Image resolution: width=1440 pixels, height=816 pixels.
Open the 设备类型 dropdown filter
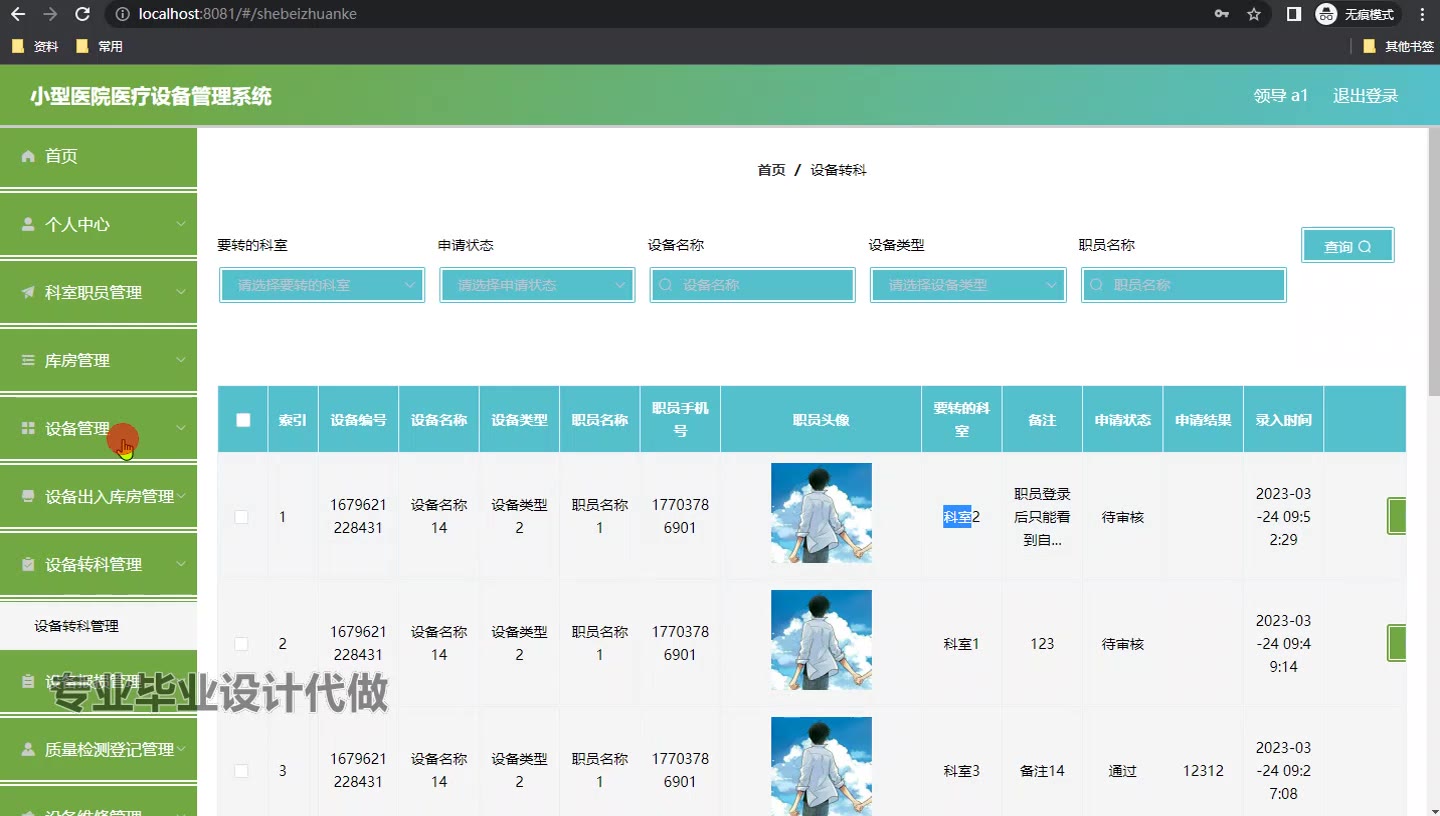pyautogui.click(x=968, y=285)
